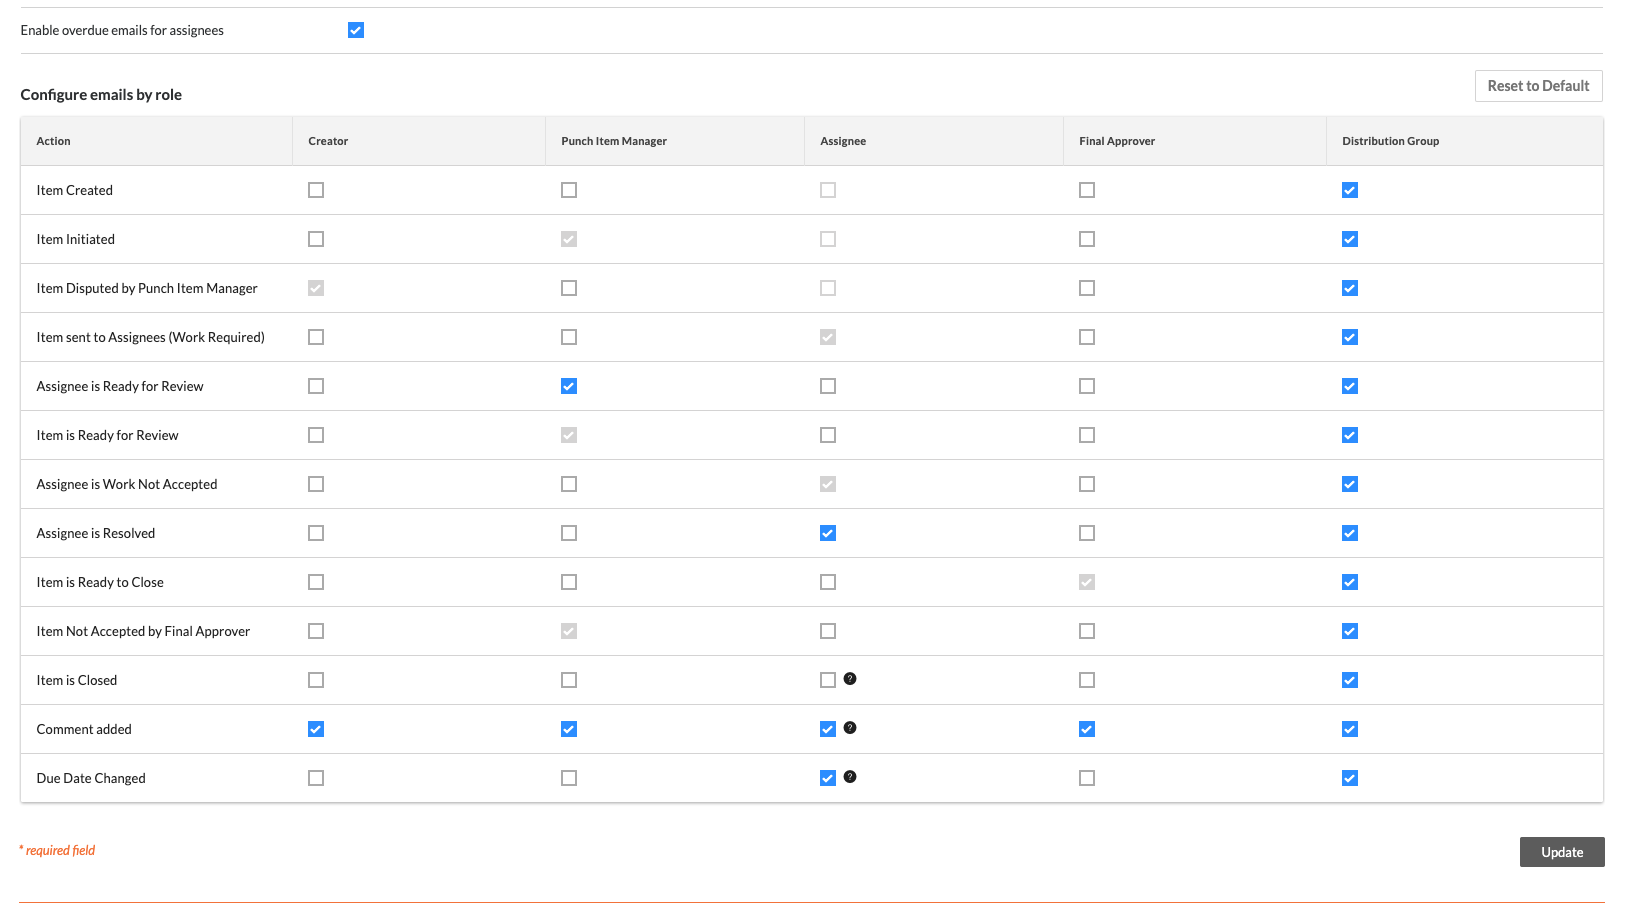Click the Distribution Group column header
The width and height of the screenshot is (1627, 915).
(x=1391, y=141)
